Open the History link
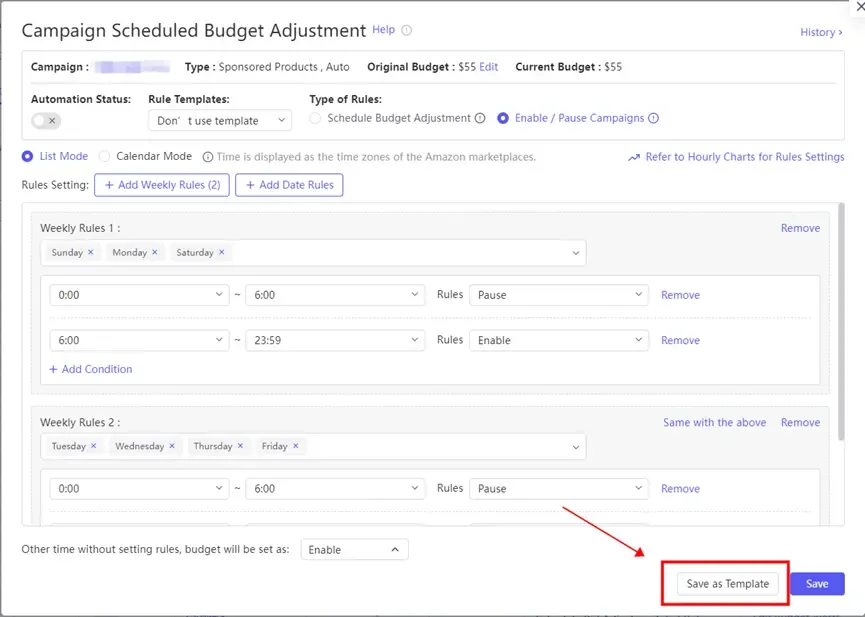Image resolution: width=865 pixels, height=617 pixels. coord(821,32)
